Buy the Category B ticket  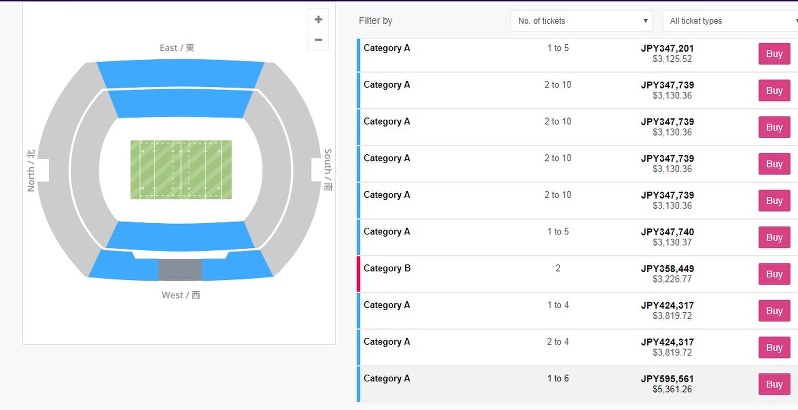(x=774, y=274)
